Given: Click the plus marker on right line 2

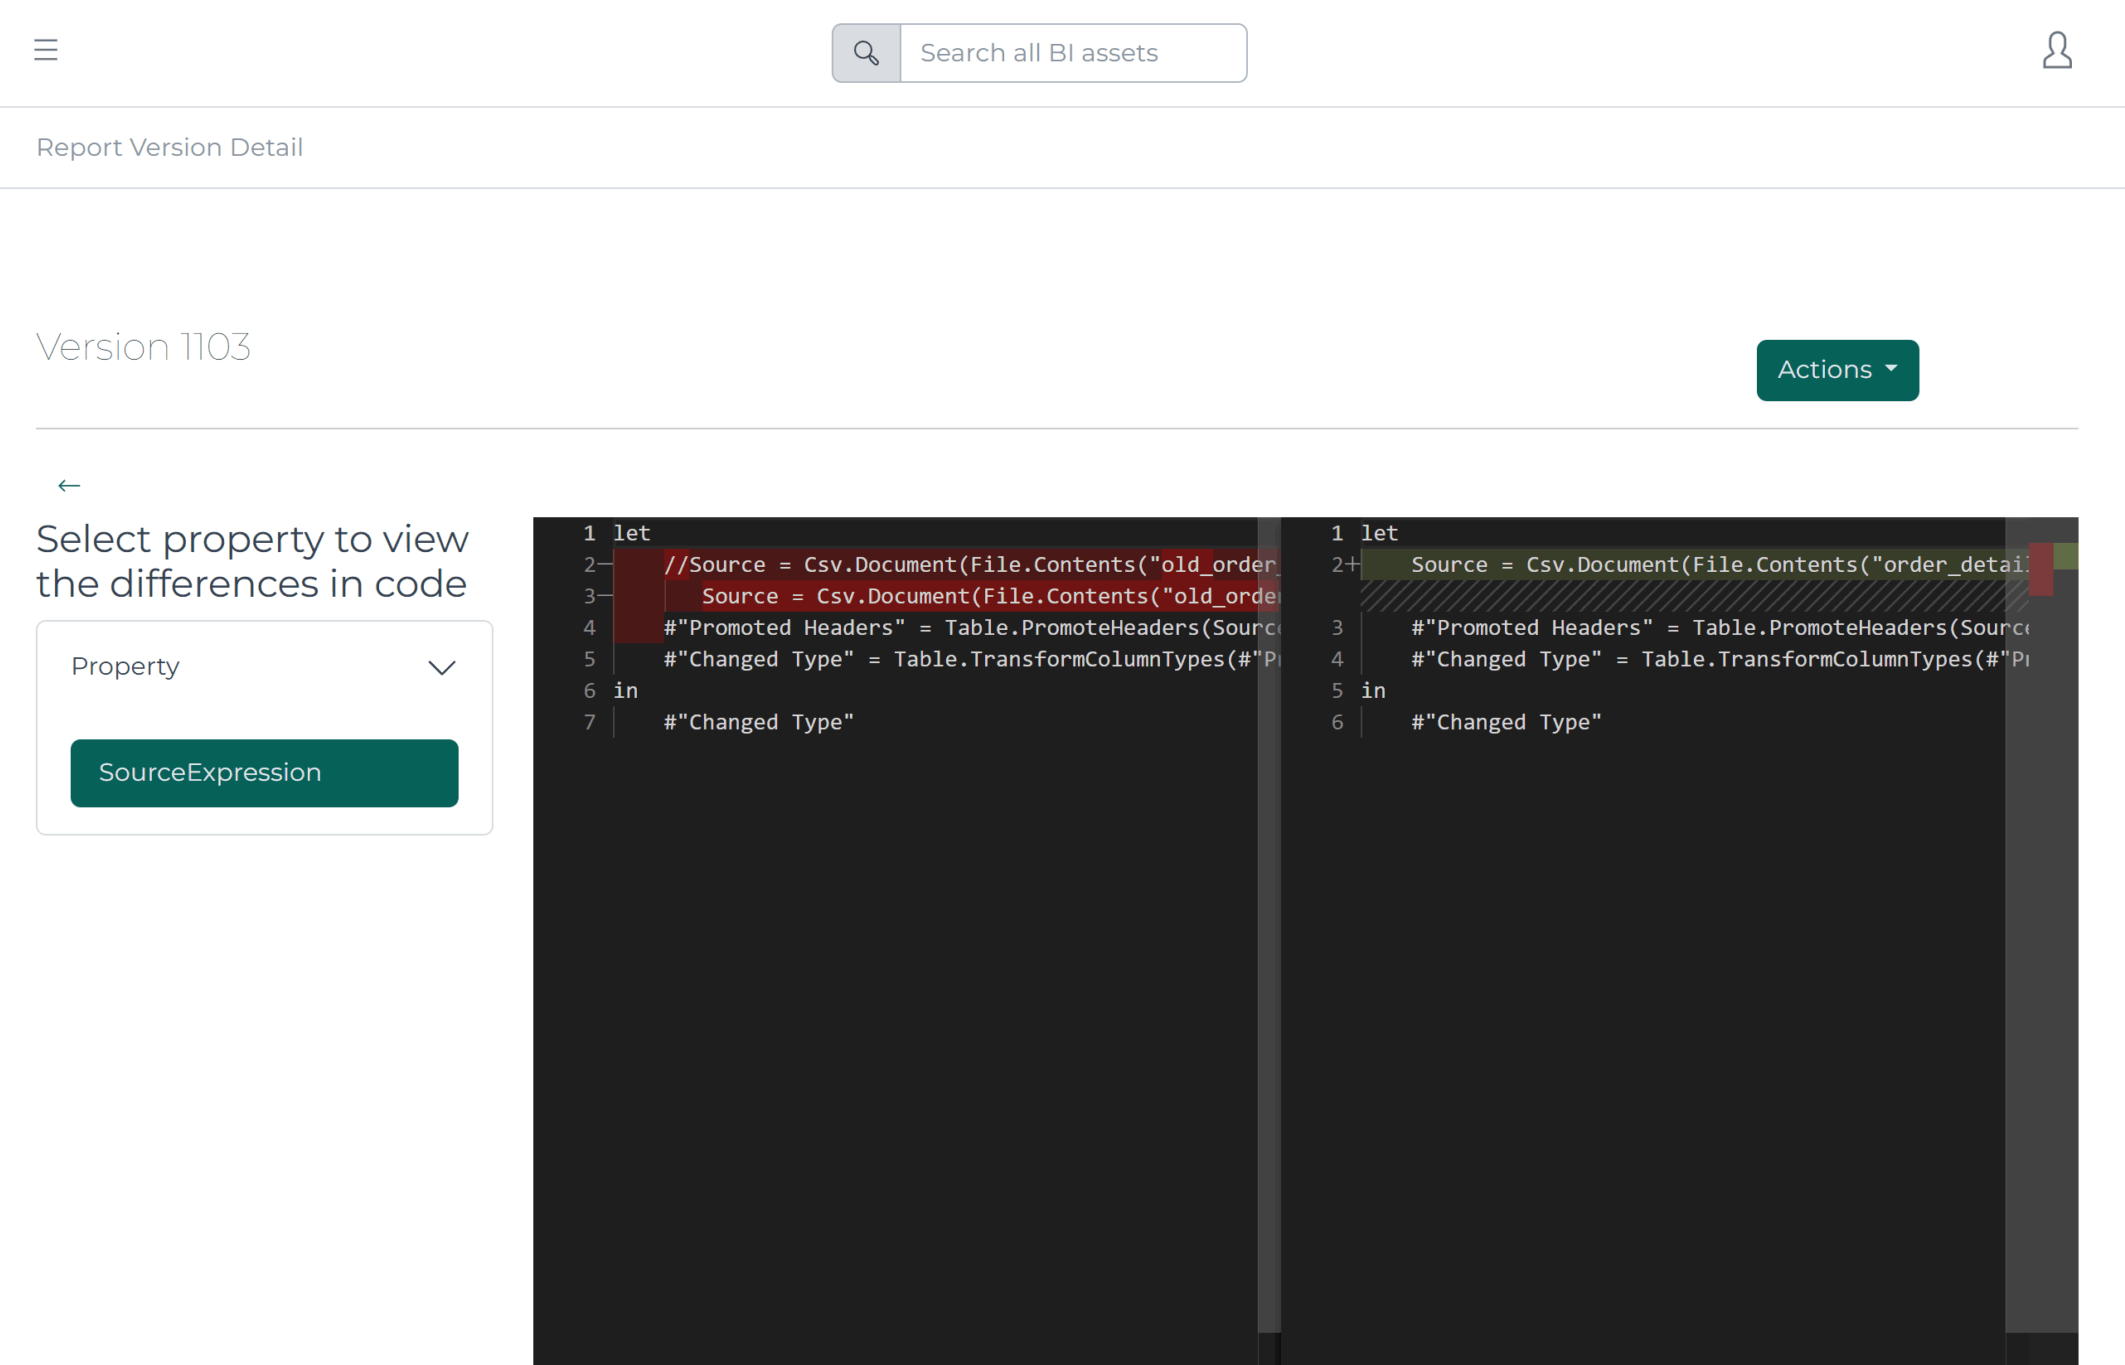Looking at the screenshot, I should (x=1353, y=565).
